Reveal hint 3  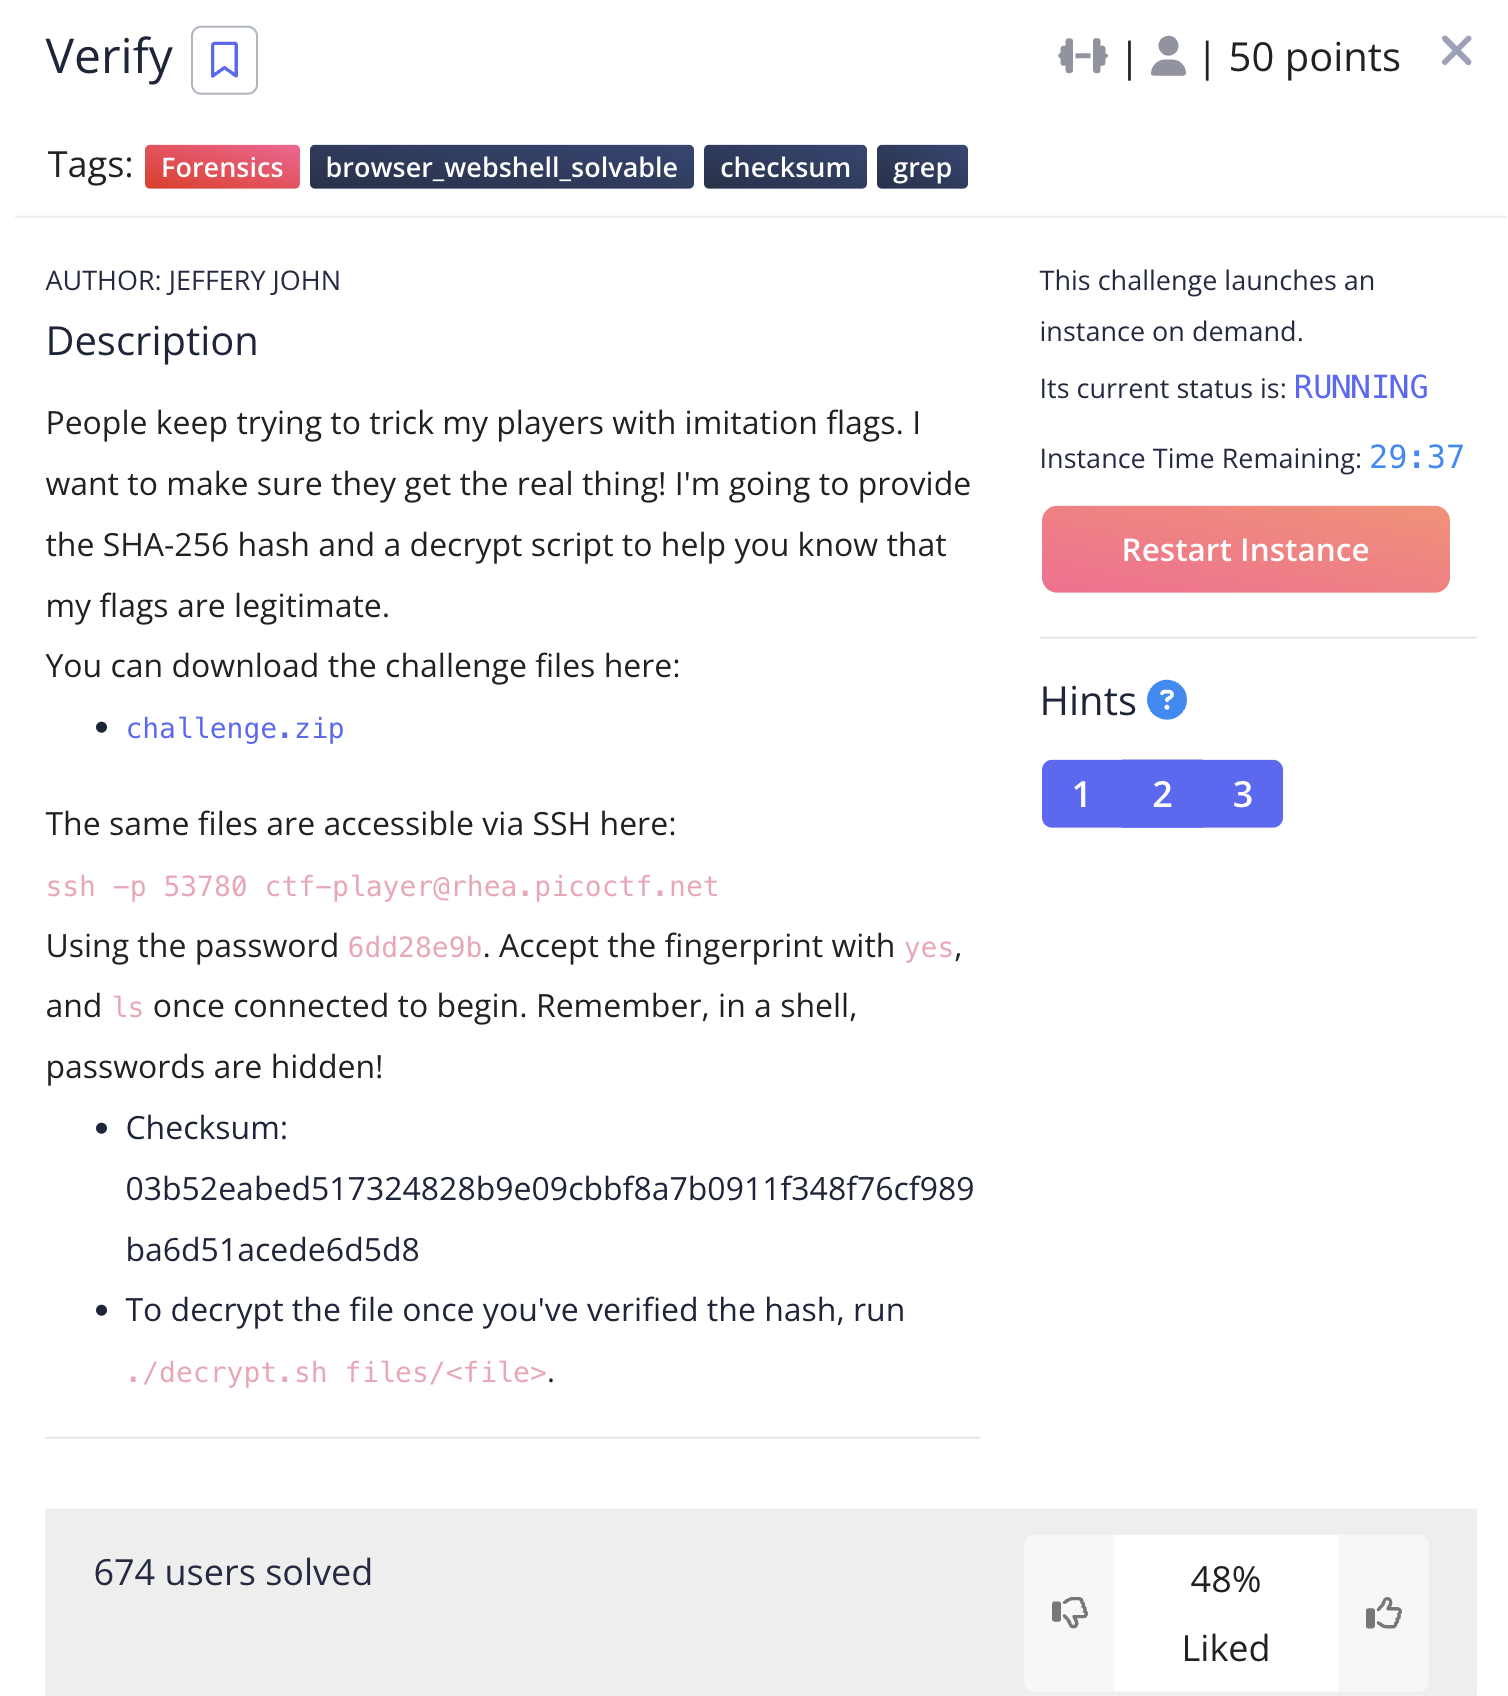pos(1243,794)
